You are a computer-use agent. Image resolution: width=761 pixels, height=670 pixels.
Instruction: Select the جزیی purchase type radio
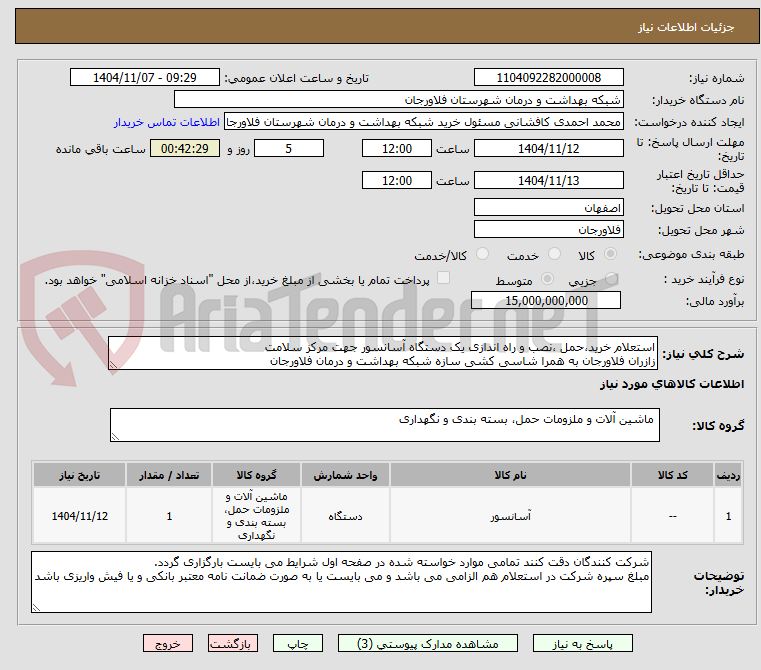(611, 279)
